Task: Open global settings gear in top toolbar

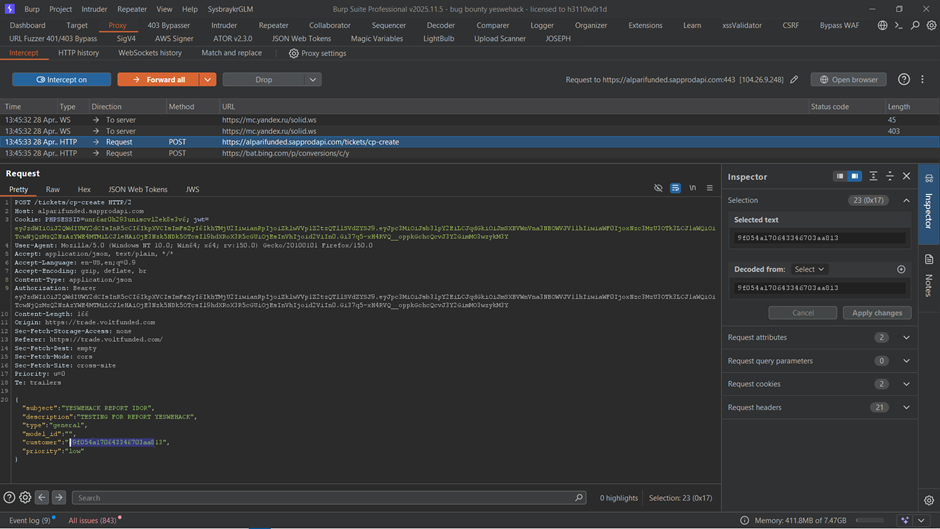Action: [x=931, y=25]
